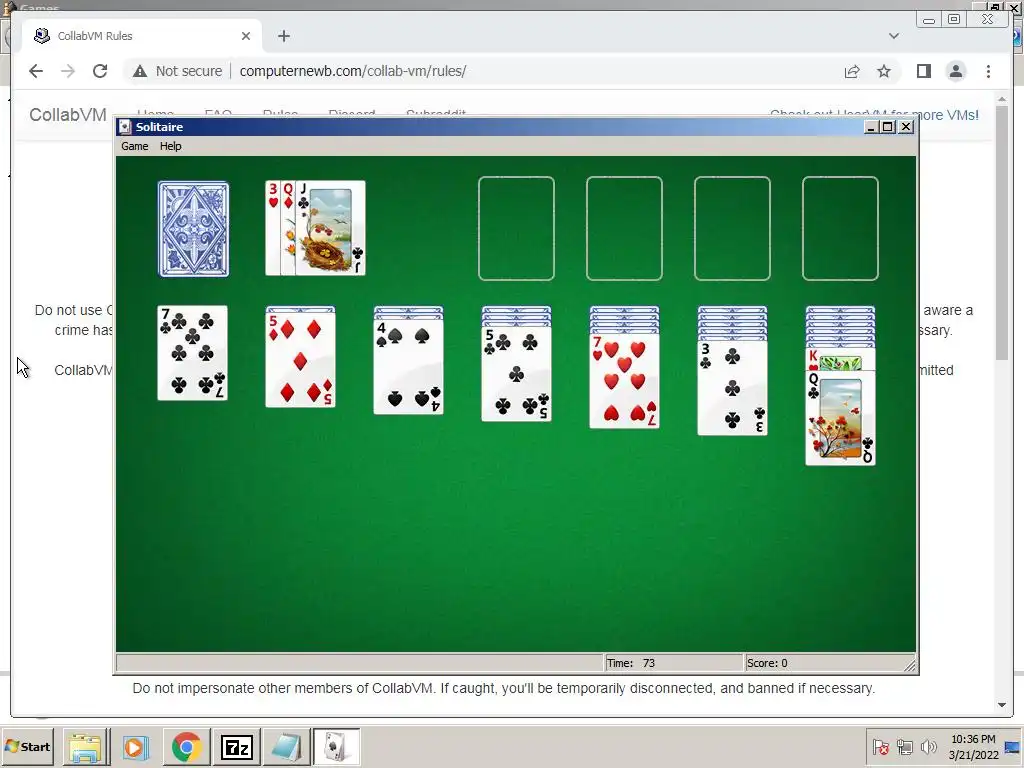Select the 5 of clubs card
1024x768 pixels.
516,374
